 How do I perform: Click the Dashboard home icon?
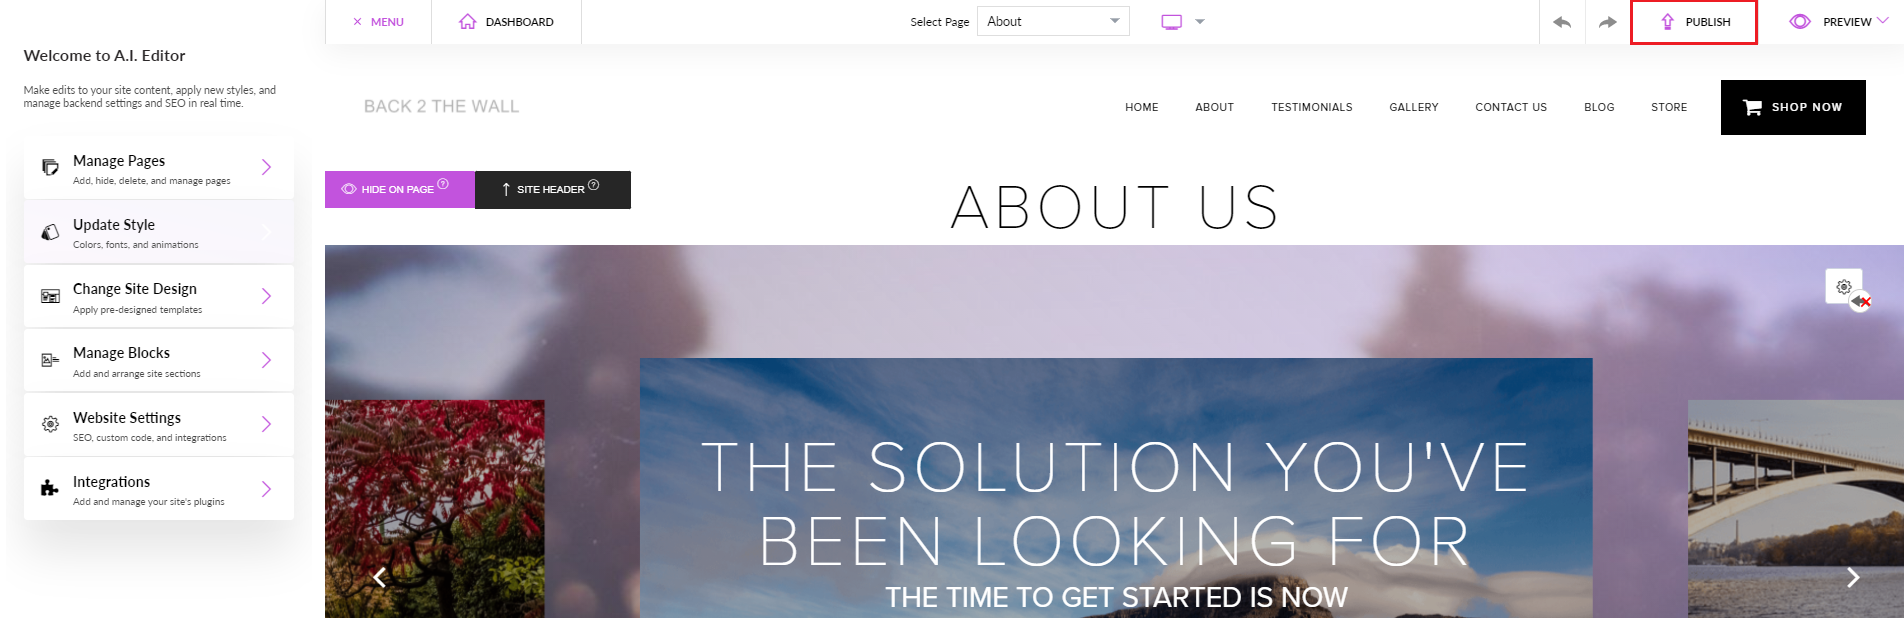click(x=467, y=21)
